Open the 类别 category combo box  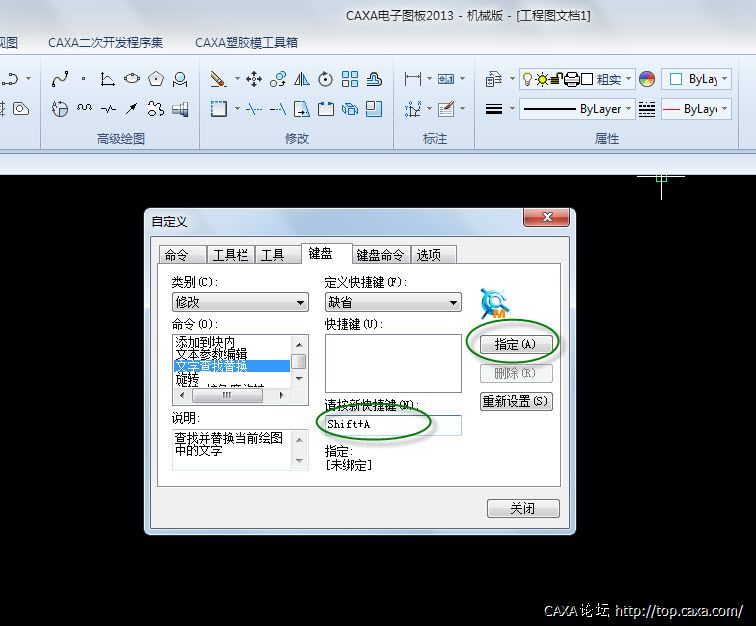pos(240,302)
